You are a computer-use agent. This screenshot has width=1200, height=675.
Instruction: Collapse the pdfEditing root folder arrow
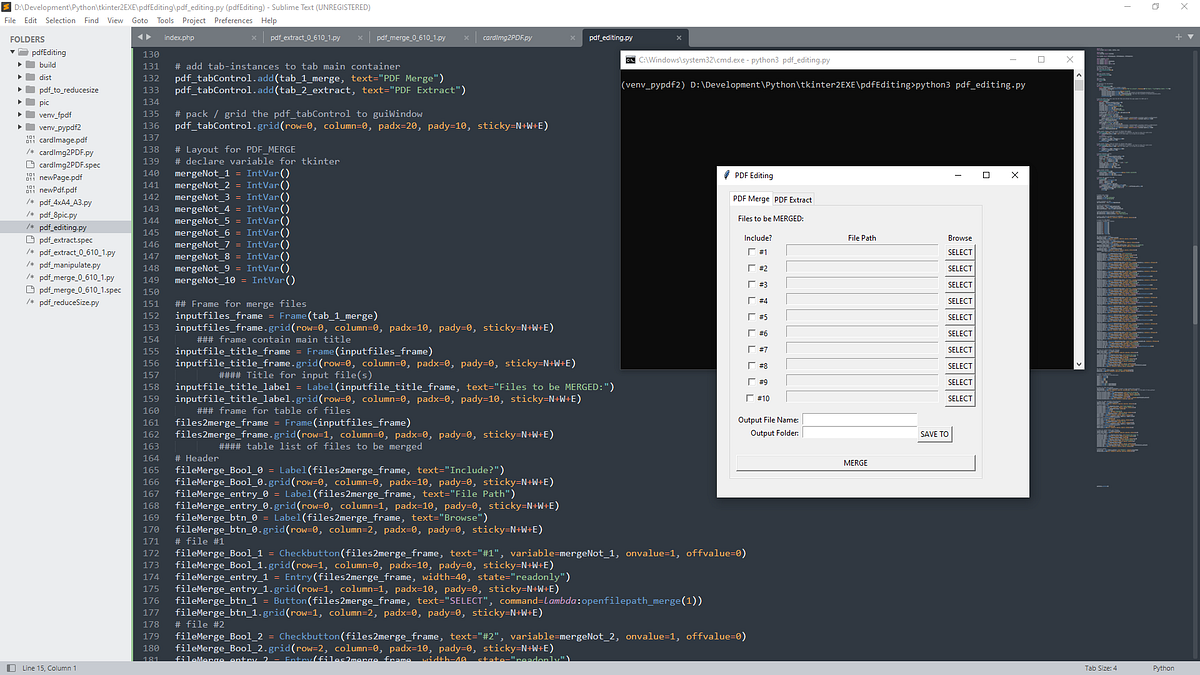11,52
